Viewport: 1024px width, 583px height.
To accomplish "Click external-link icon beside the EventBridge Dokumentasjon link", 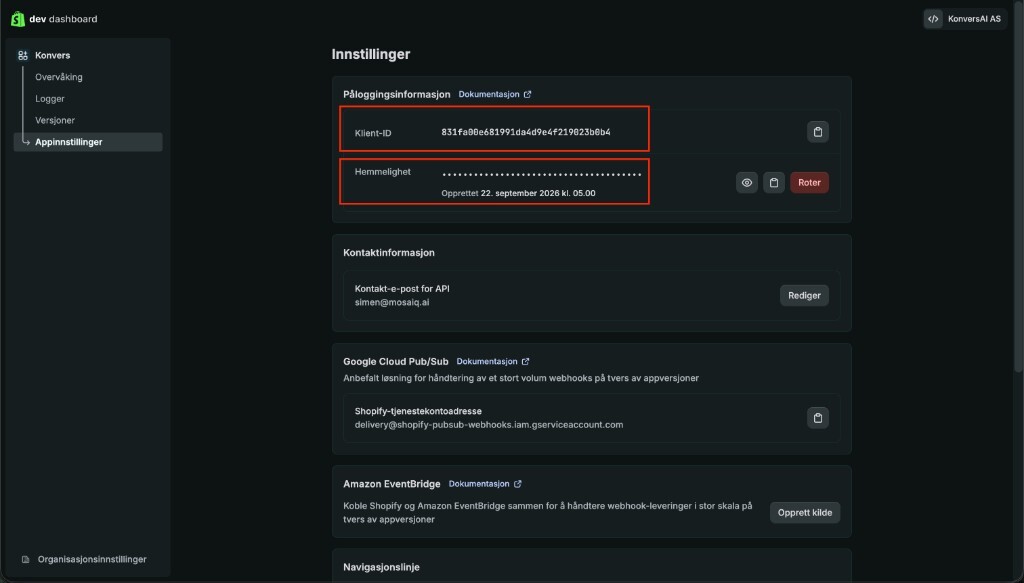I will tap(518, 484).
